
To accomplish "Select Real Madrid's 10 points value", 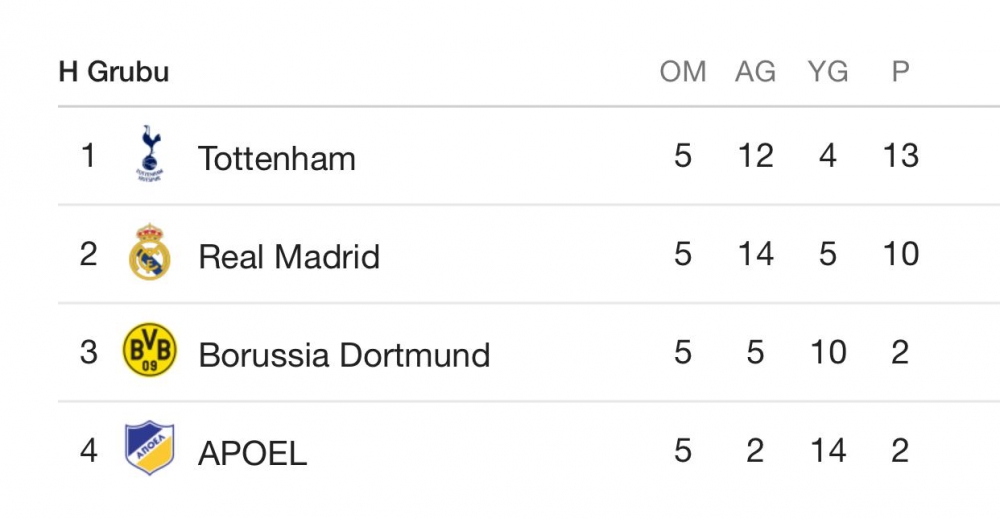I will 900,254.
